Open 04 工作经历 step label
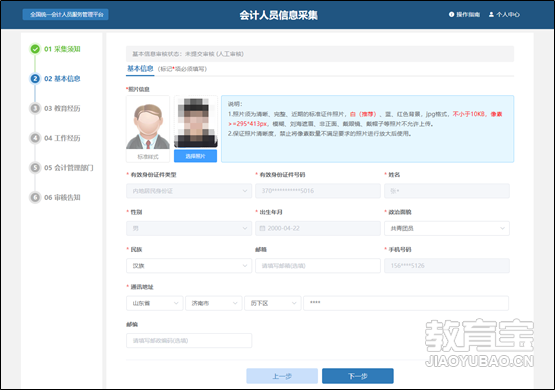Viewport: 555px width, 390px height. point(62,138)
